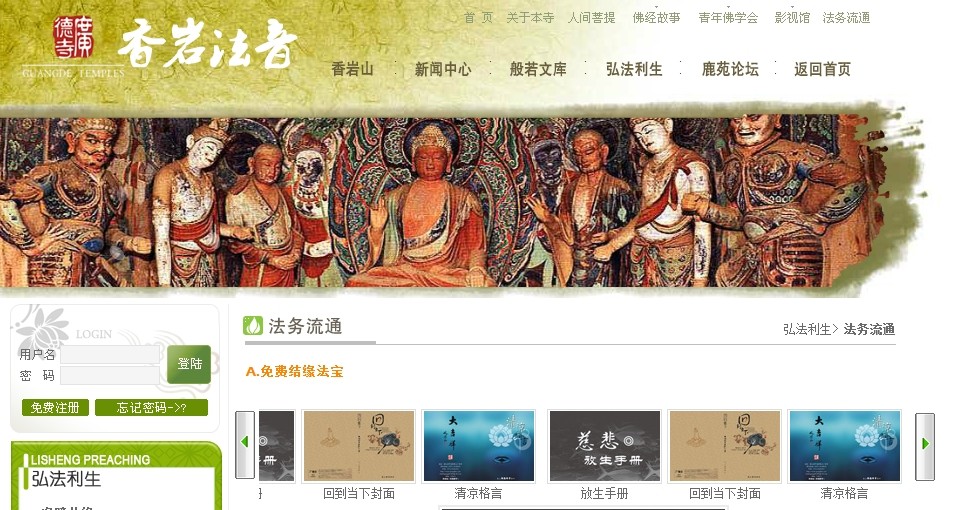
Task: Click the green 登陆 login button
Action: [189, 364]
